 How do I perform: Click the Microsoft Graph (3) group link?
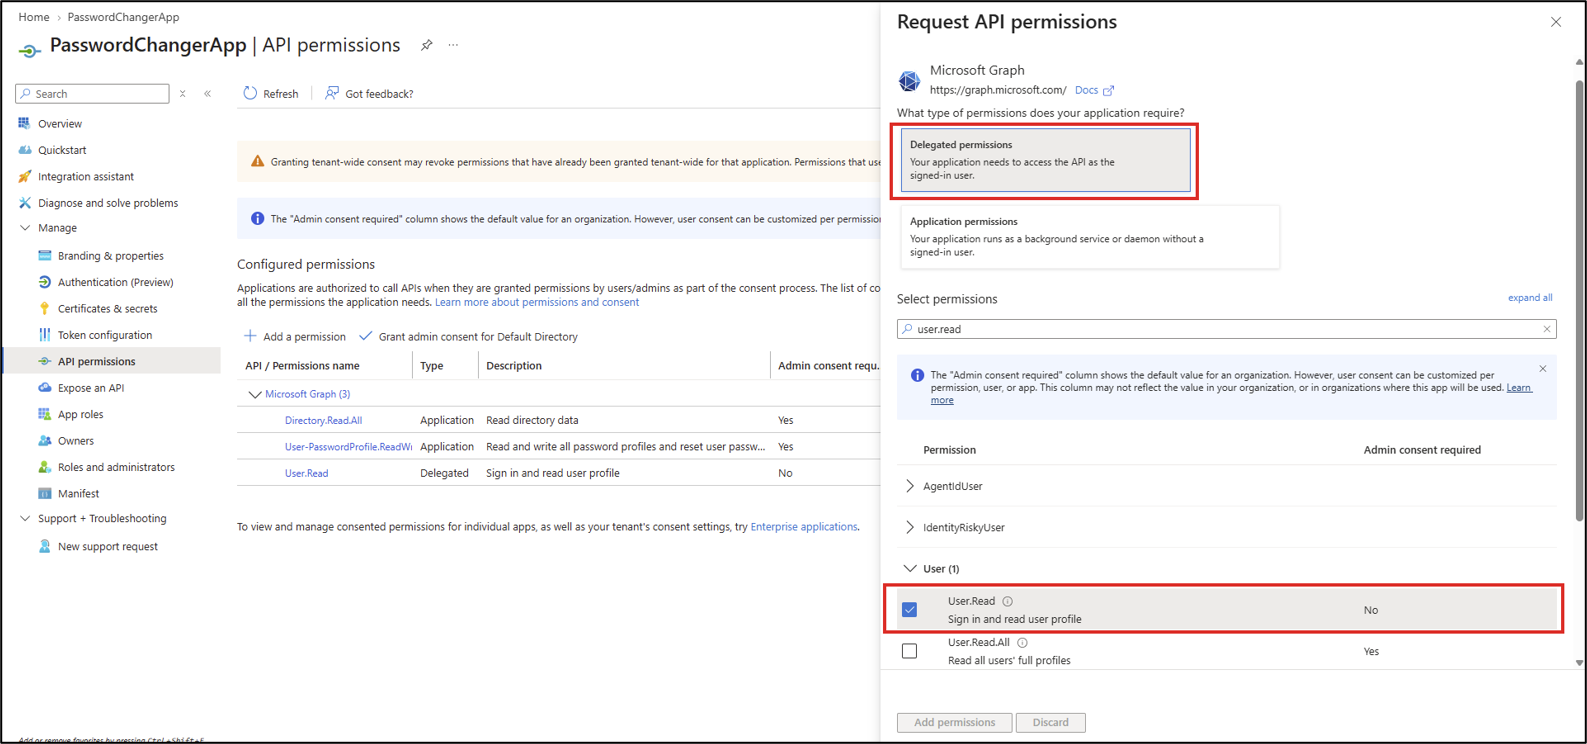pos(308,394)
